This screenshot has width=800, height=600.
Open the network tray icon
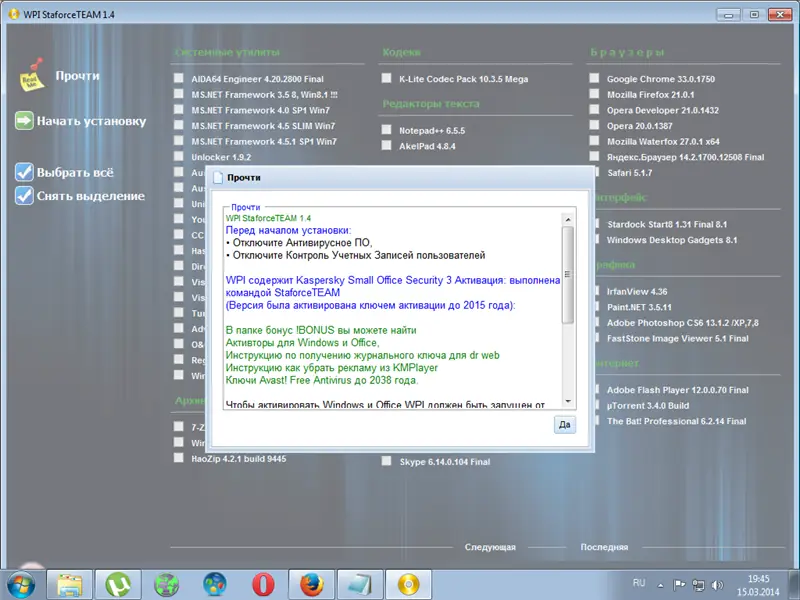(x=698, y=585)
